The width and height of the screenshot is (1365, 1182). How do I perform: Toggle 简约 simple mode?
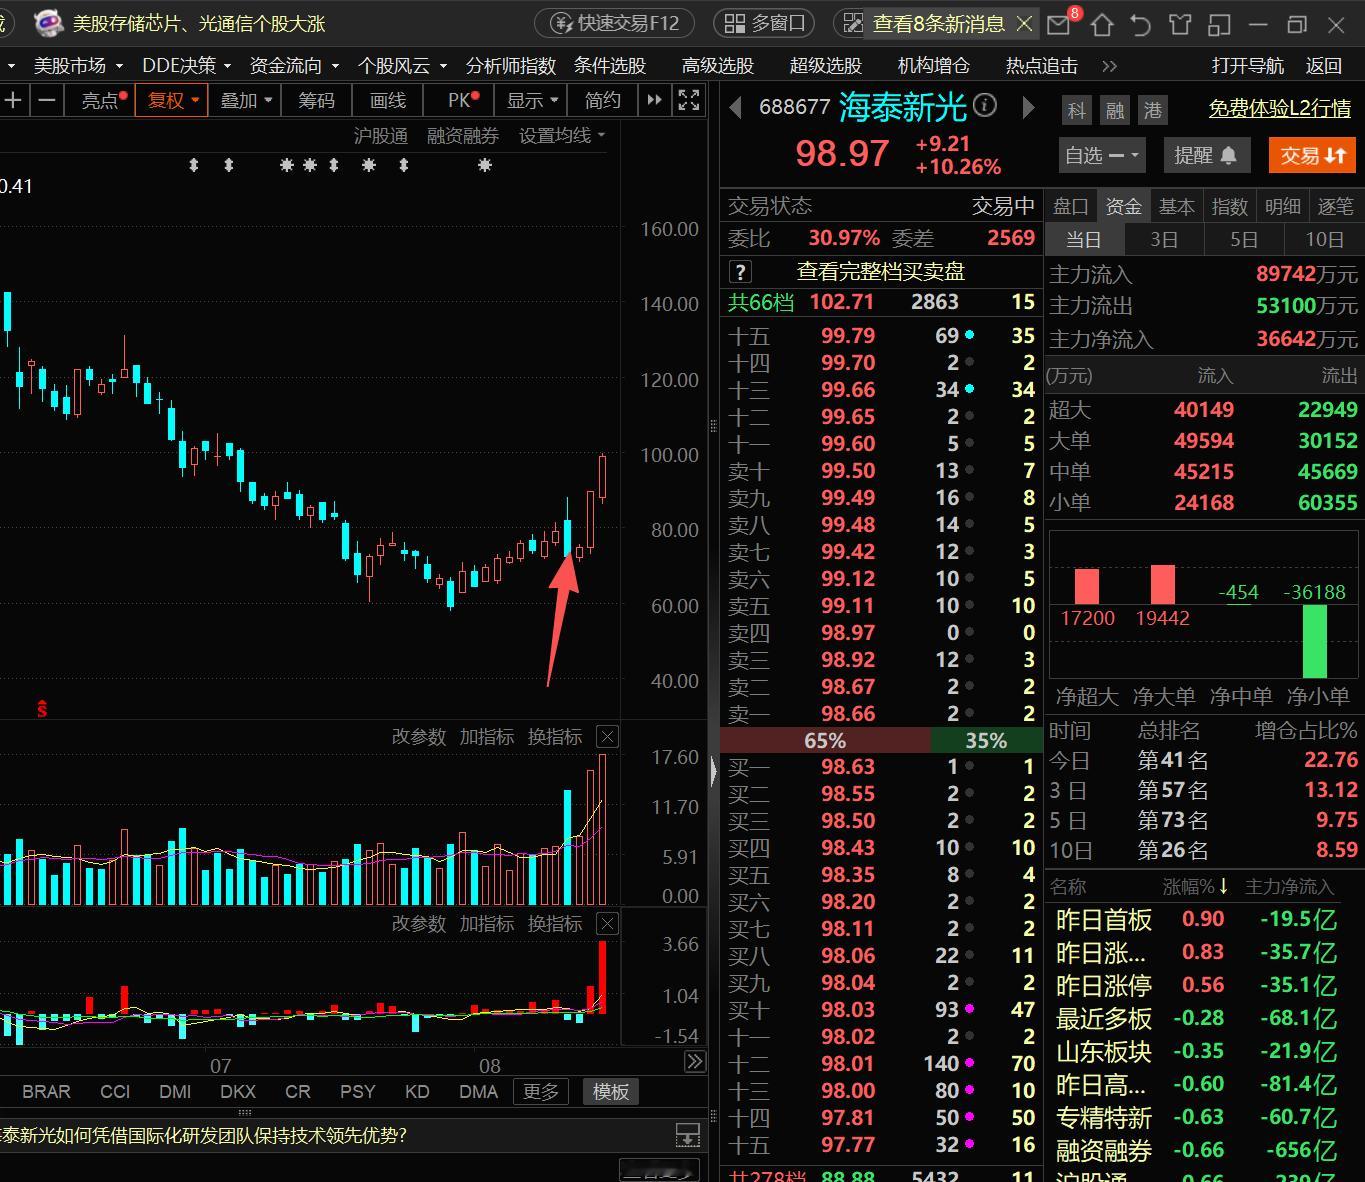click(603, 100)
